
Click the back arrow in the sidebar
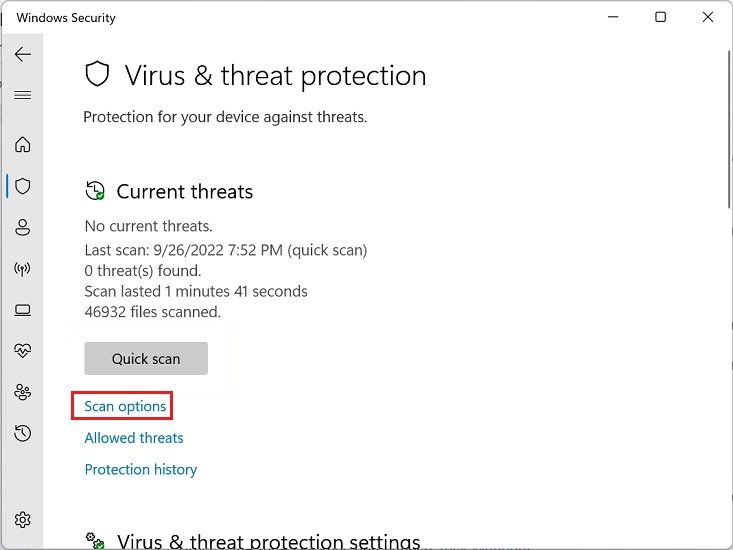[23, 54]
